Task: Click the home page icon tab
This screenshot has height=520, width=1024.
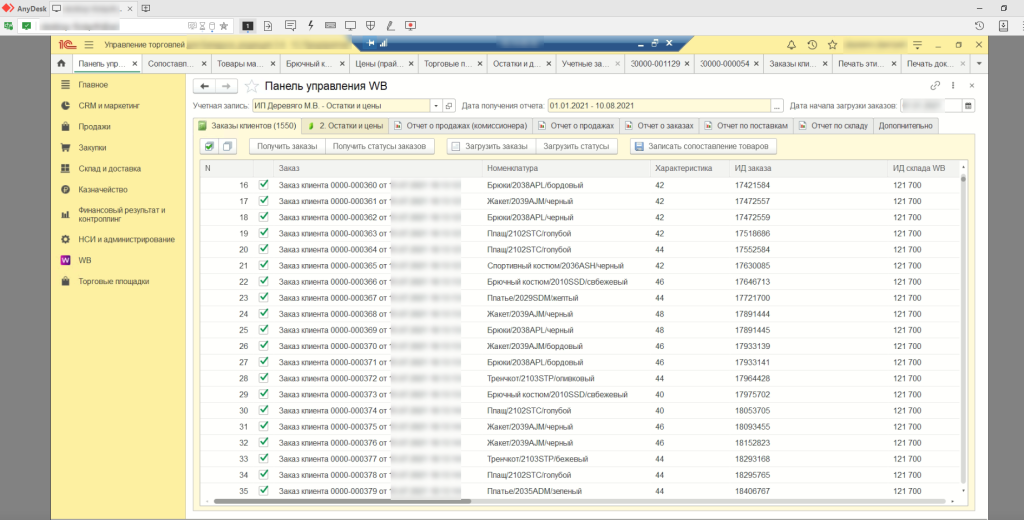Action: click(x=62, y=63)
